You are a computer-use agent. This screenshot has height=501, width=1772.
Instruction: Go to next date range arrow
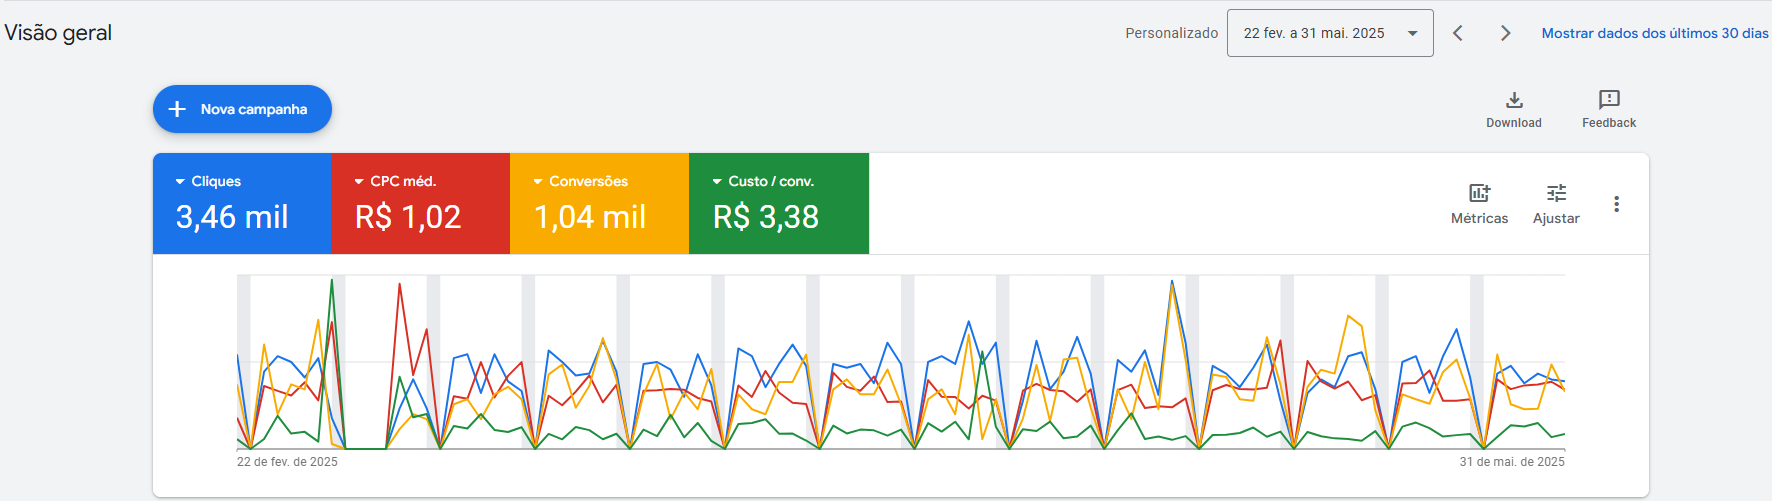click(x=1505, y=33)
